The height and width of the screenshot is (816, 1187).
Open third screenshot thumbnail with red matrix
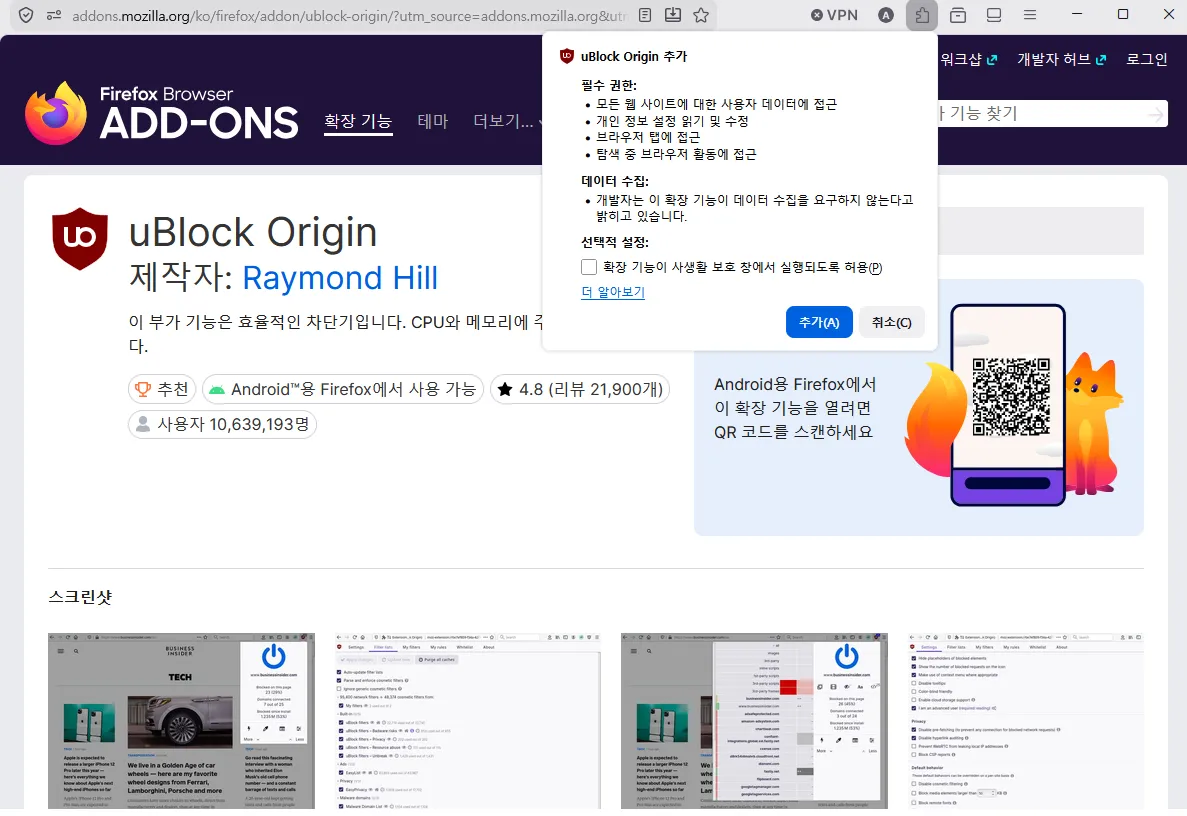tap(754, 721)
